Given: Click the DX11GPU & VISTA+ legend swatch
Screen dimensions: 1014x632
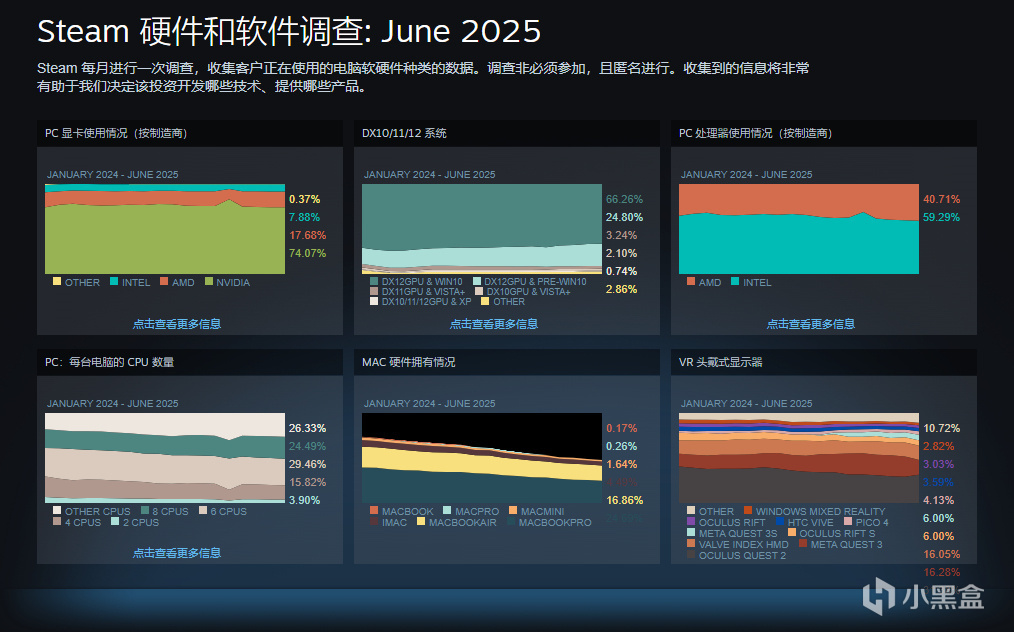Looking at the screenshot, I should pyautogui.click(x=374, y=291).
